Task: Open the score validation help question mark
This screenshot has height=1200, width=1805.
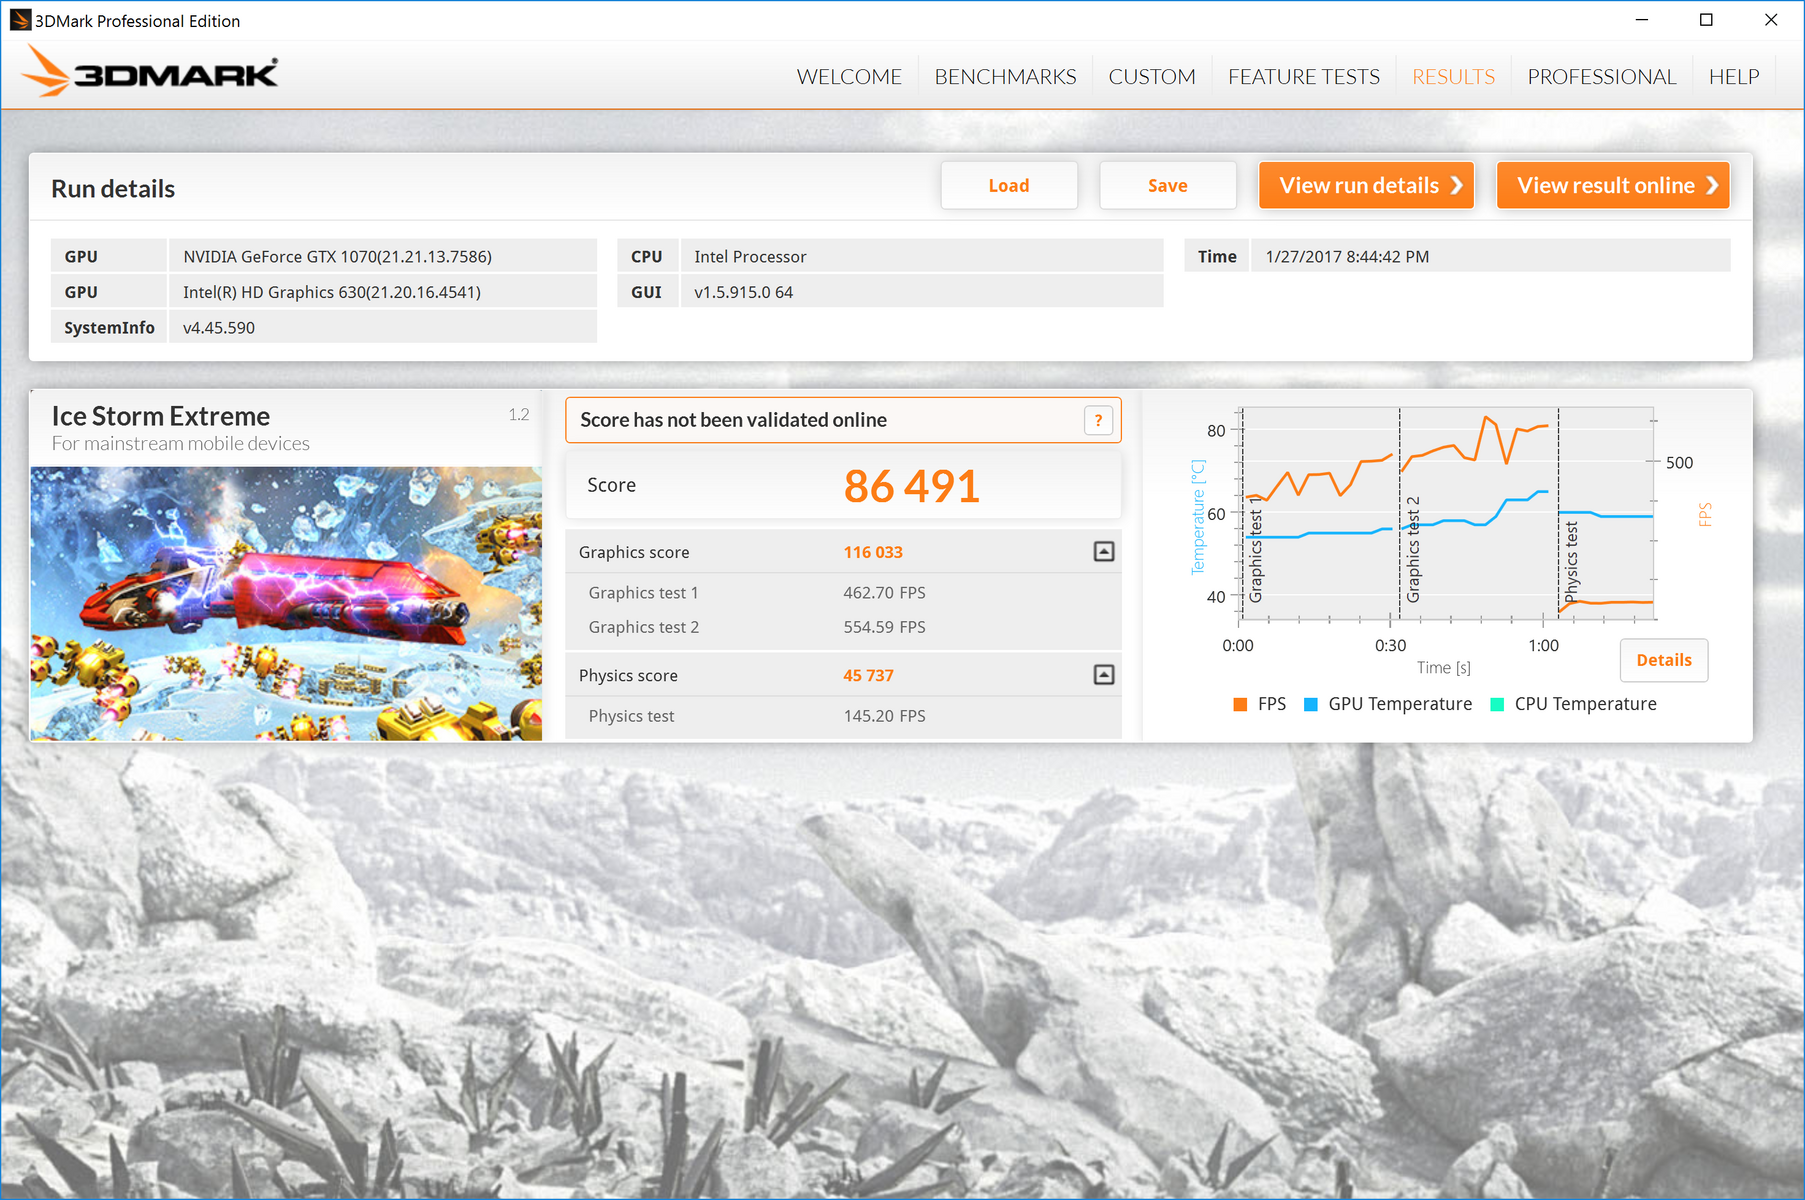Action: click(1098, 420)
